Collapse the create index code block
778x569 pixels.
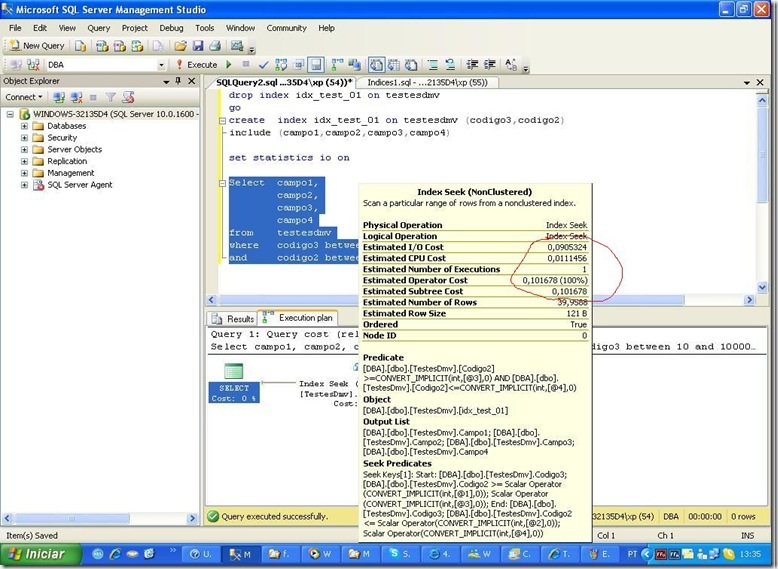pos(220,120)
